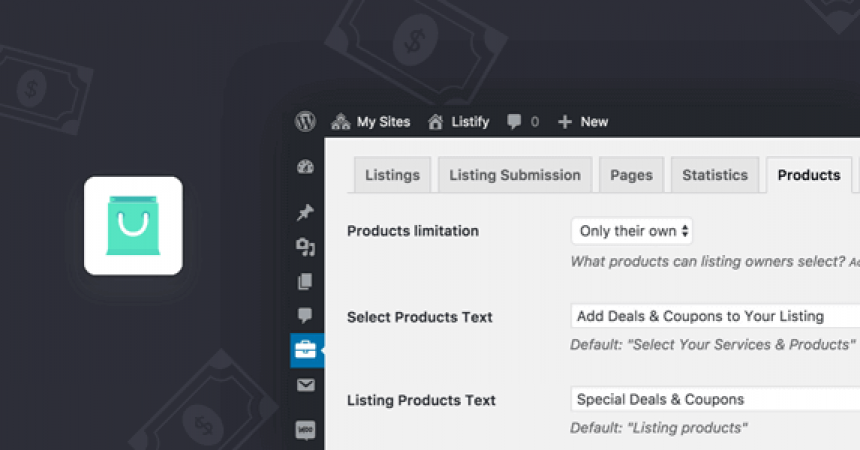This screenshot has height=450, width=860.
Task: Click the New content menu
Action: pos(583,121)
